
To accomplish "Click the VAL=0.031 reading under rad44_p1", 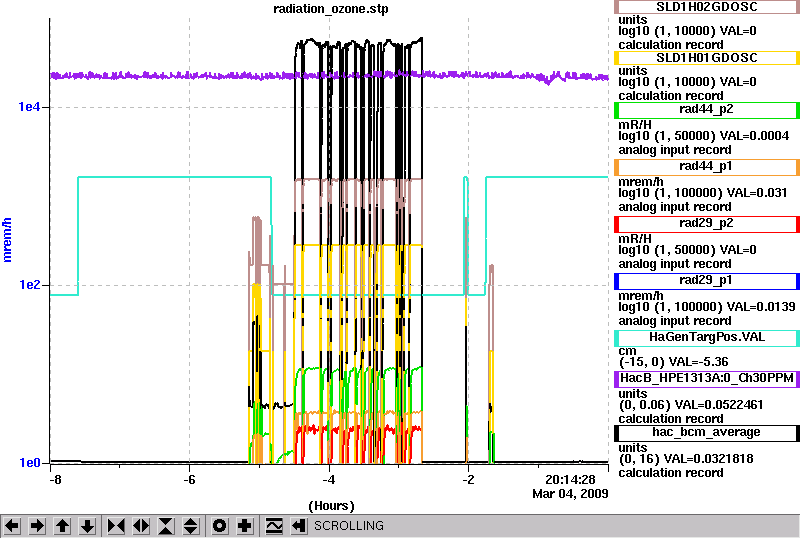I will coord(757,193).
